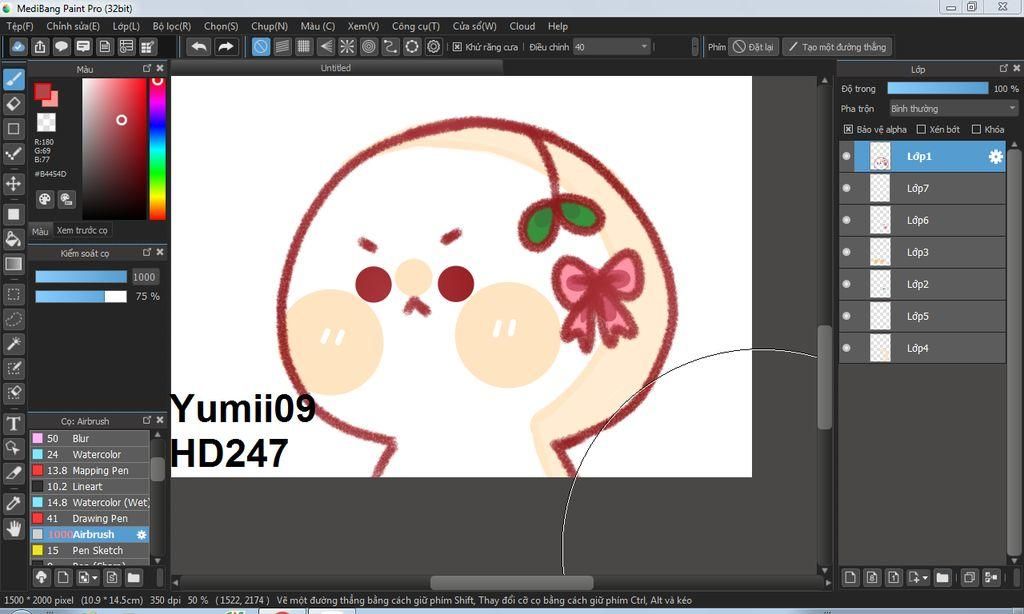Click the Undo arrow

pos(199,47)
